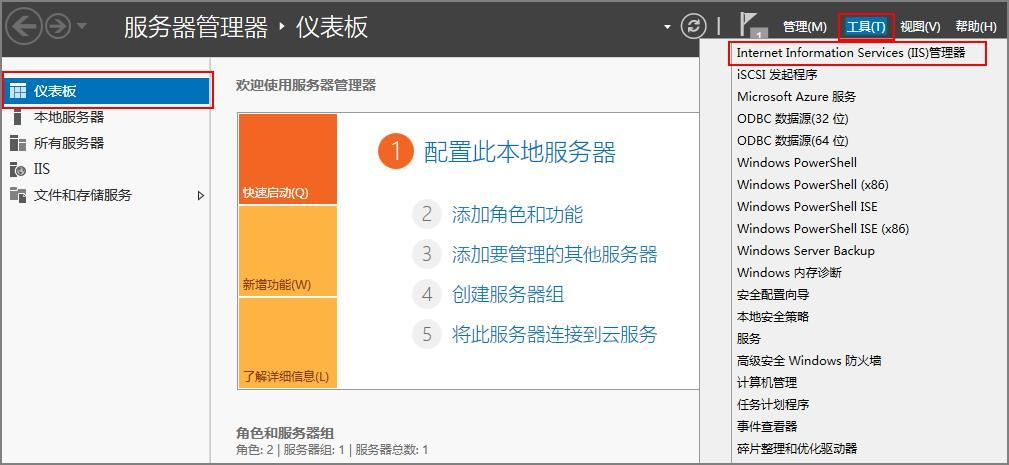Viewport: 1009px width, 465px height.
Task: Select Internet Information Services (IIS)管理器
Action: [x=850, y=53]
